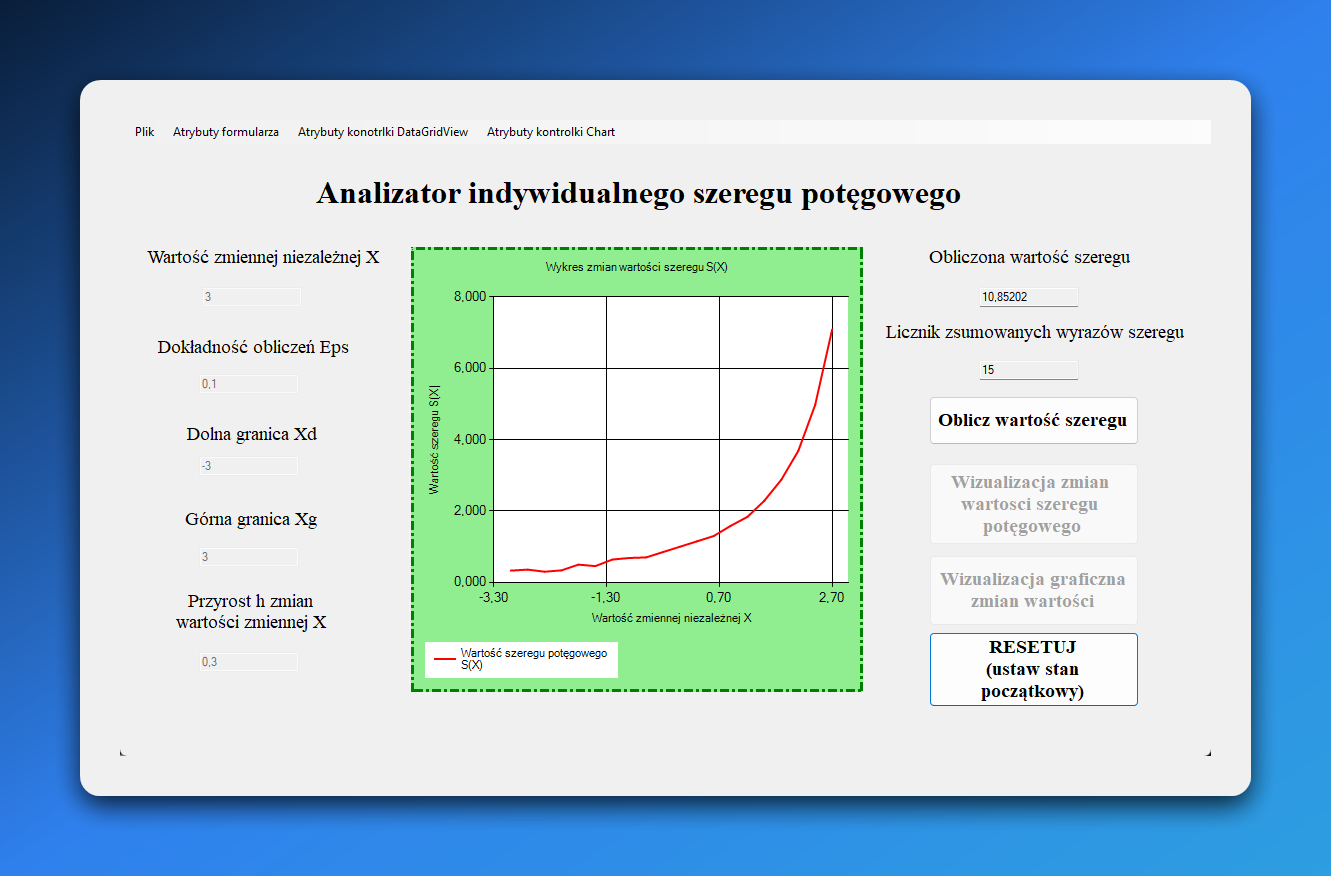Click label Przyrost h zmian wartości zmiennej X
The width and height of the screenshot is (1331, 876).
251,612
